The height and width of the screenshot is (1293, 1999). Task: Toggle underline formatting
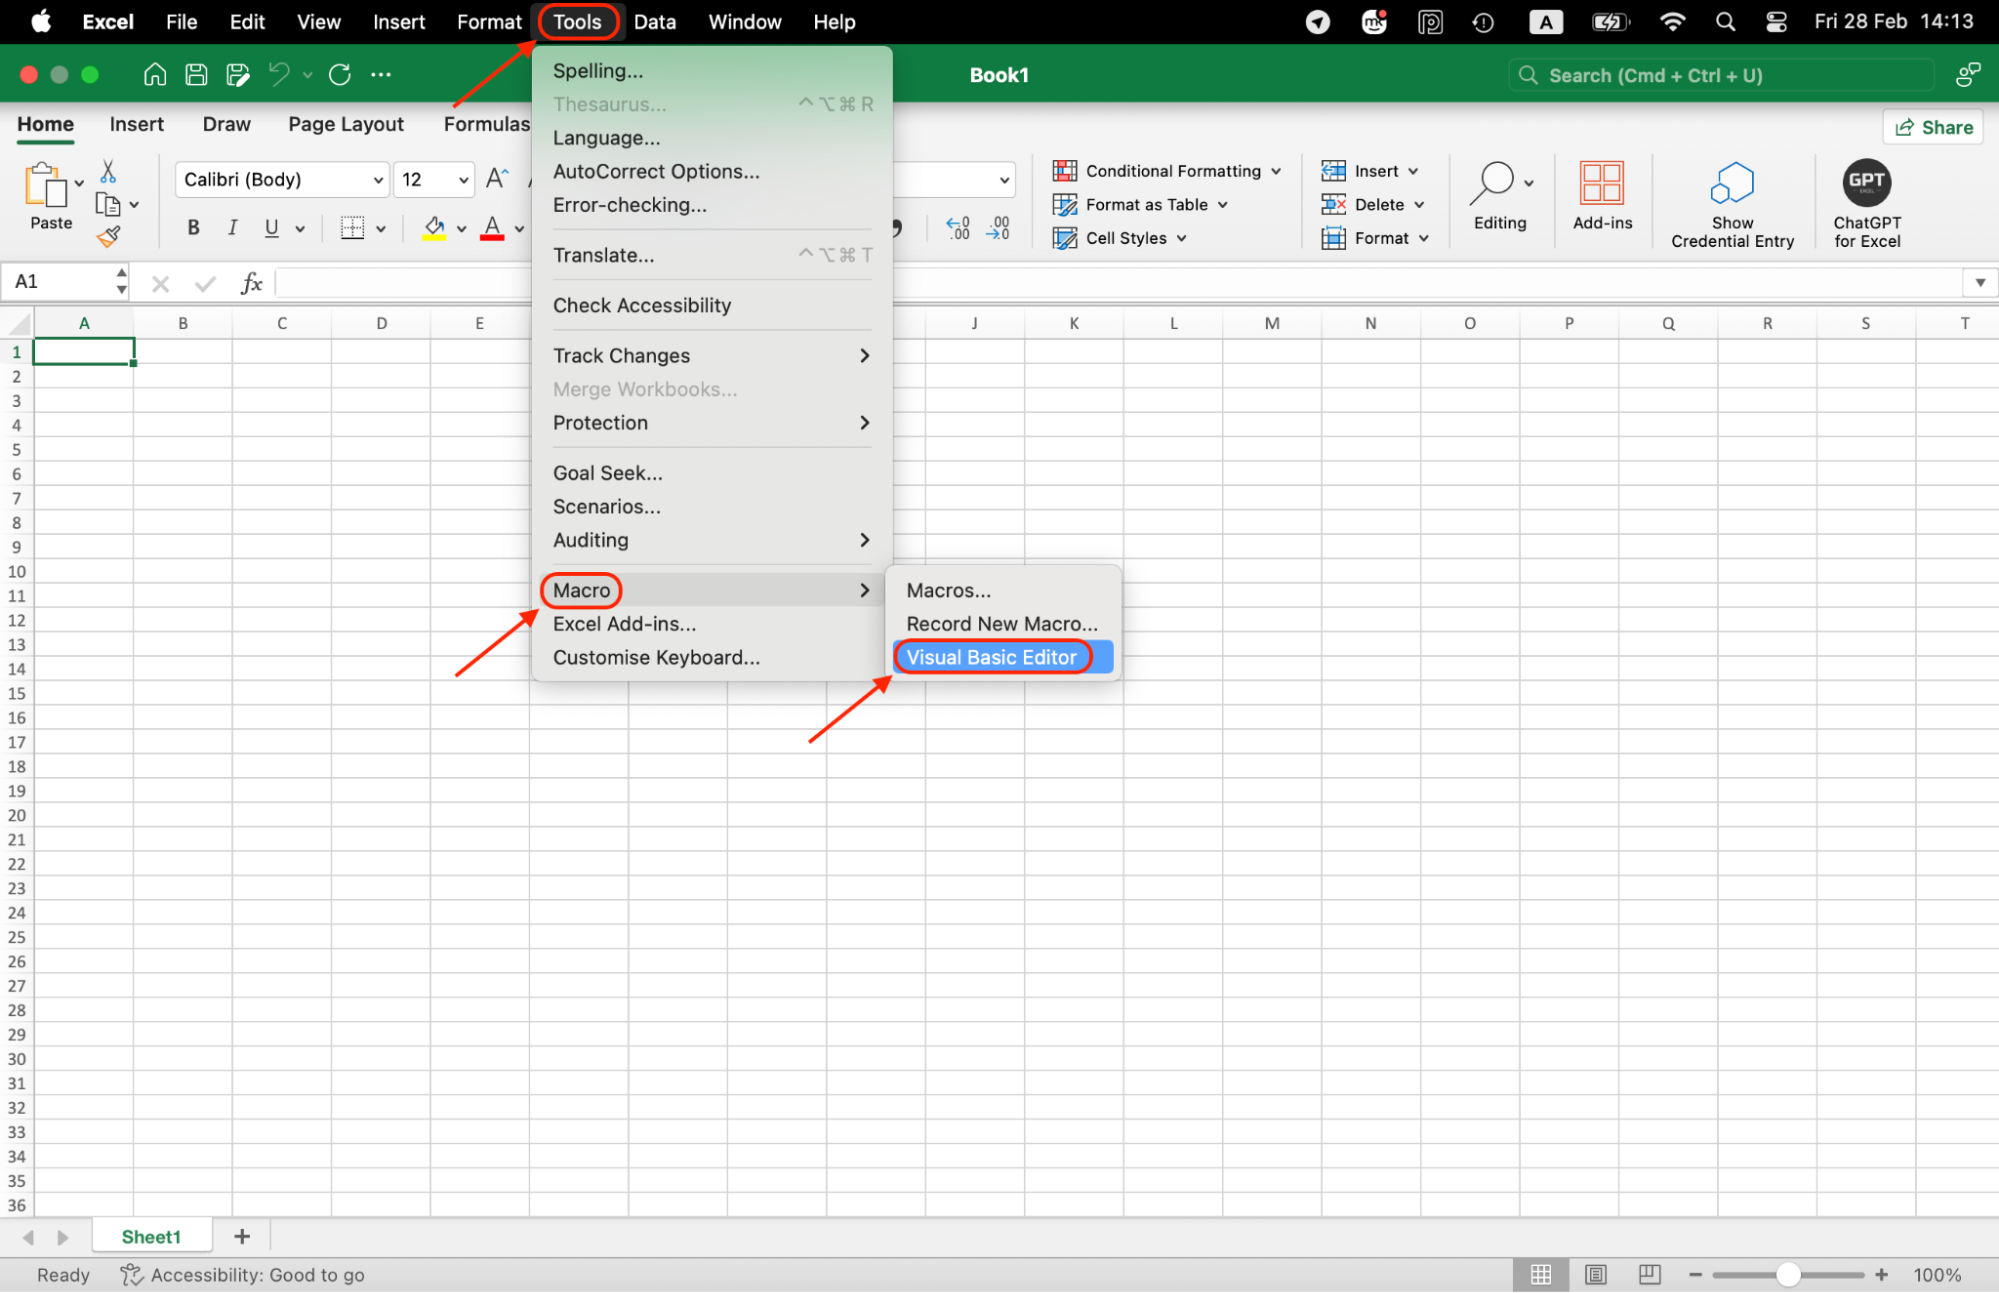pos(270,227)
